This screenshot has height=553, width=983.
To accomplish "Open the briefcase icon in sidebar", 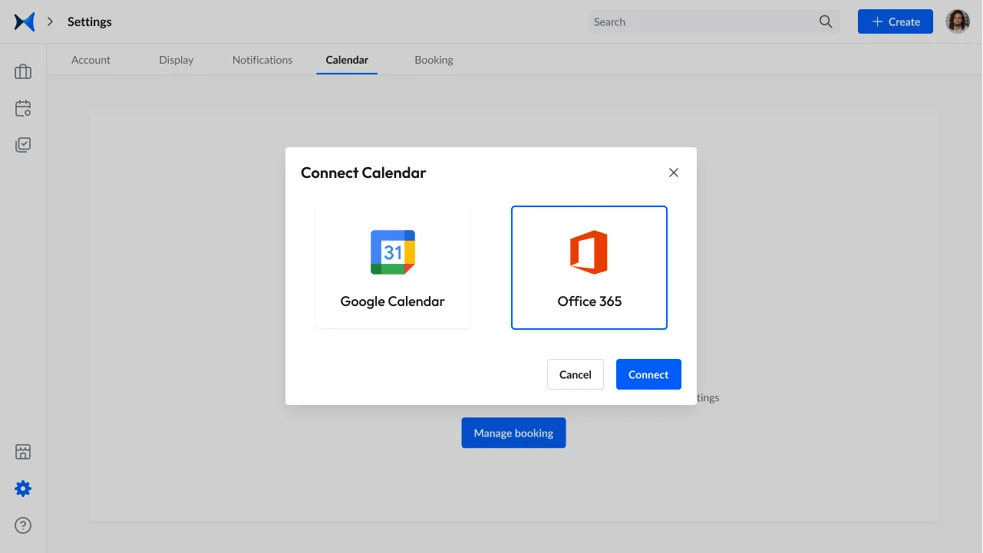I will point(23,71).
